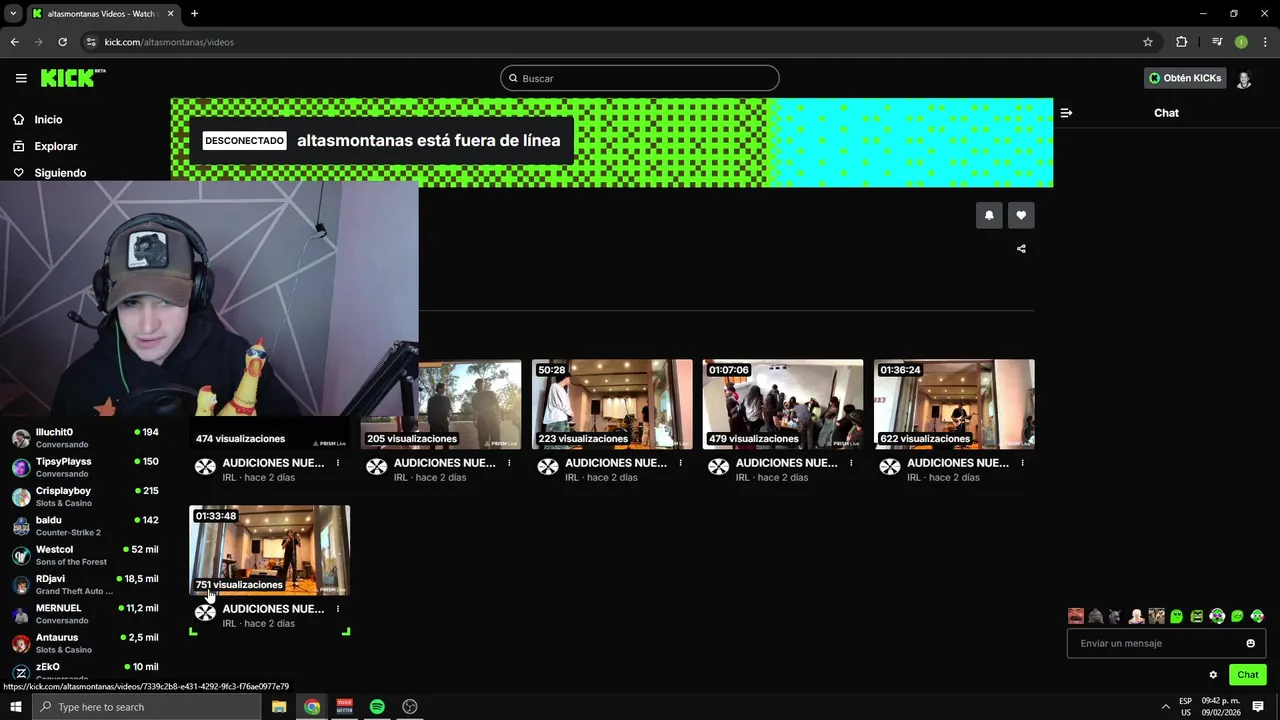Click title of the 622 visualizaciones video
Image resolution: width=1280 pixels, height=720 pixels.
pos(958,463)
